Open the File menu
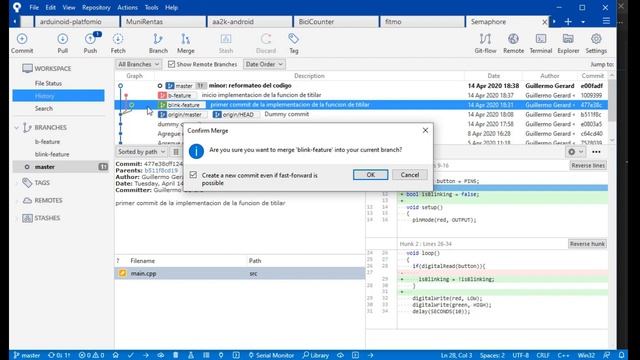This screenshot has height=360, width=640. [34, 7]
